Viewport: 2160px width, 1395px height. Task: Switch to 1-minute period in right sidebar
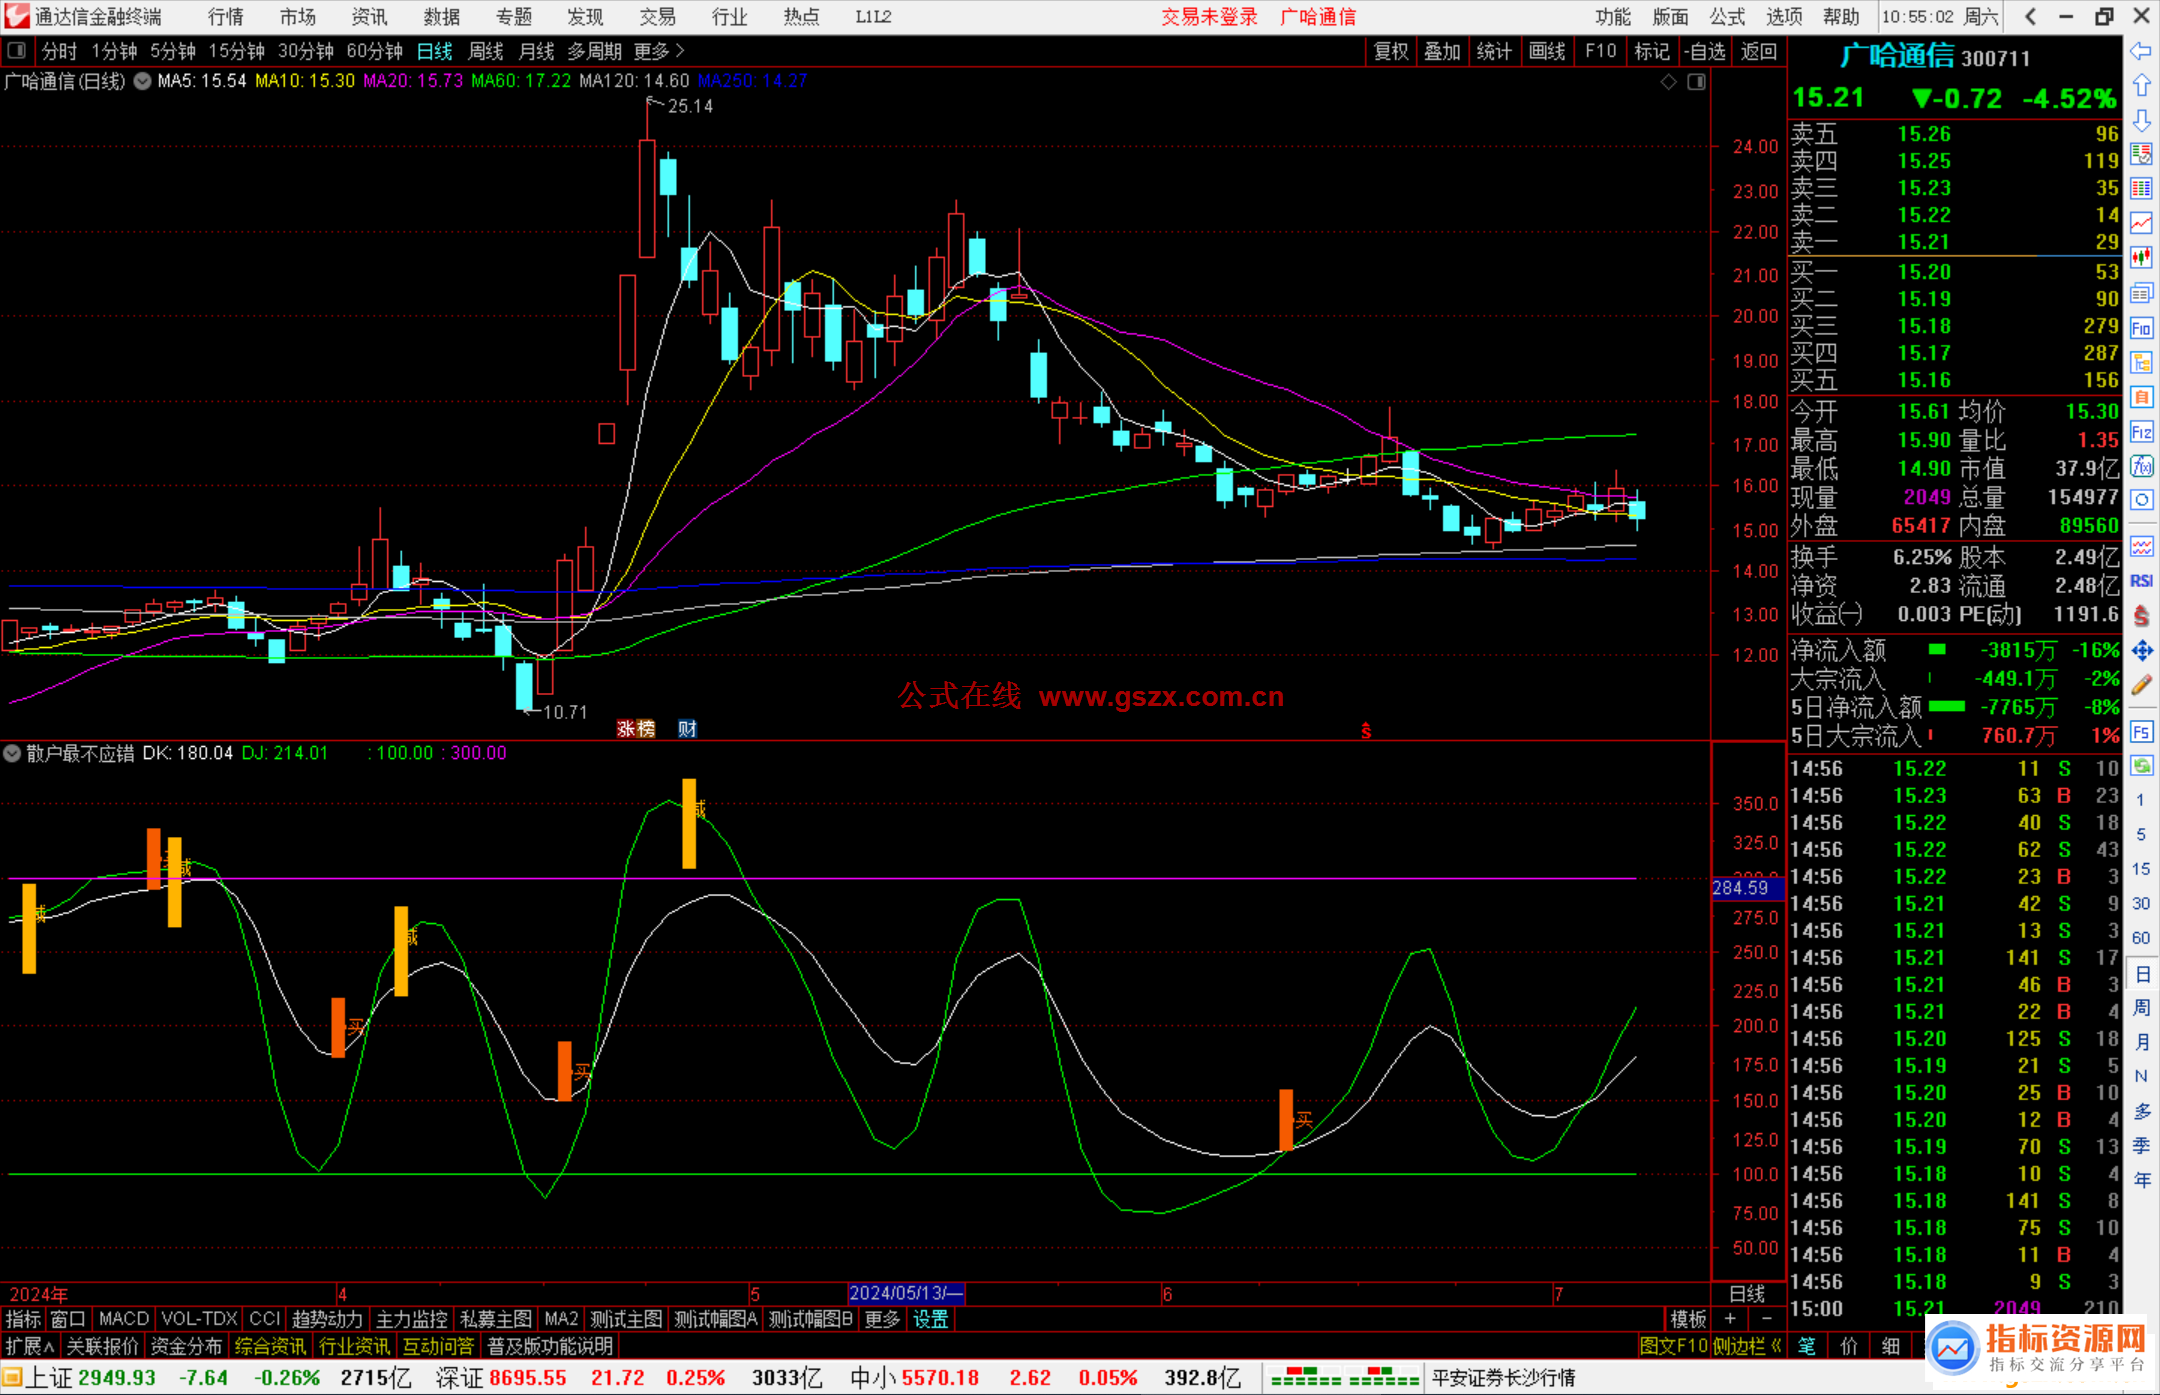[x=2141, y=800]
